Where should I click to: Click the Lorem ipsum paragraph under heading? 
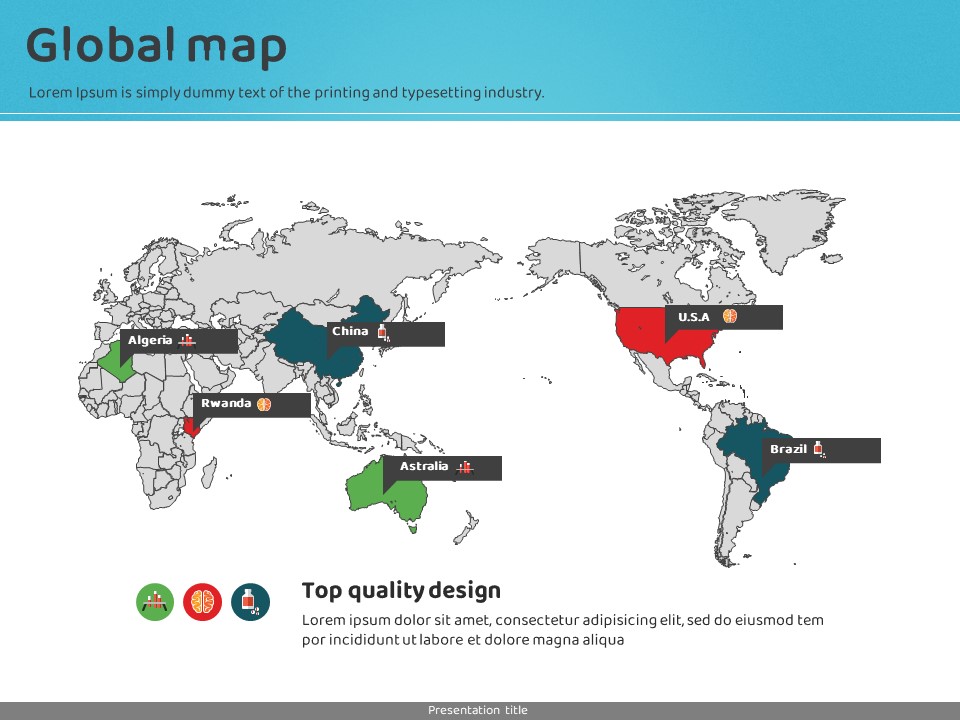tap(563, 630)
